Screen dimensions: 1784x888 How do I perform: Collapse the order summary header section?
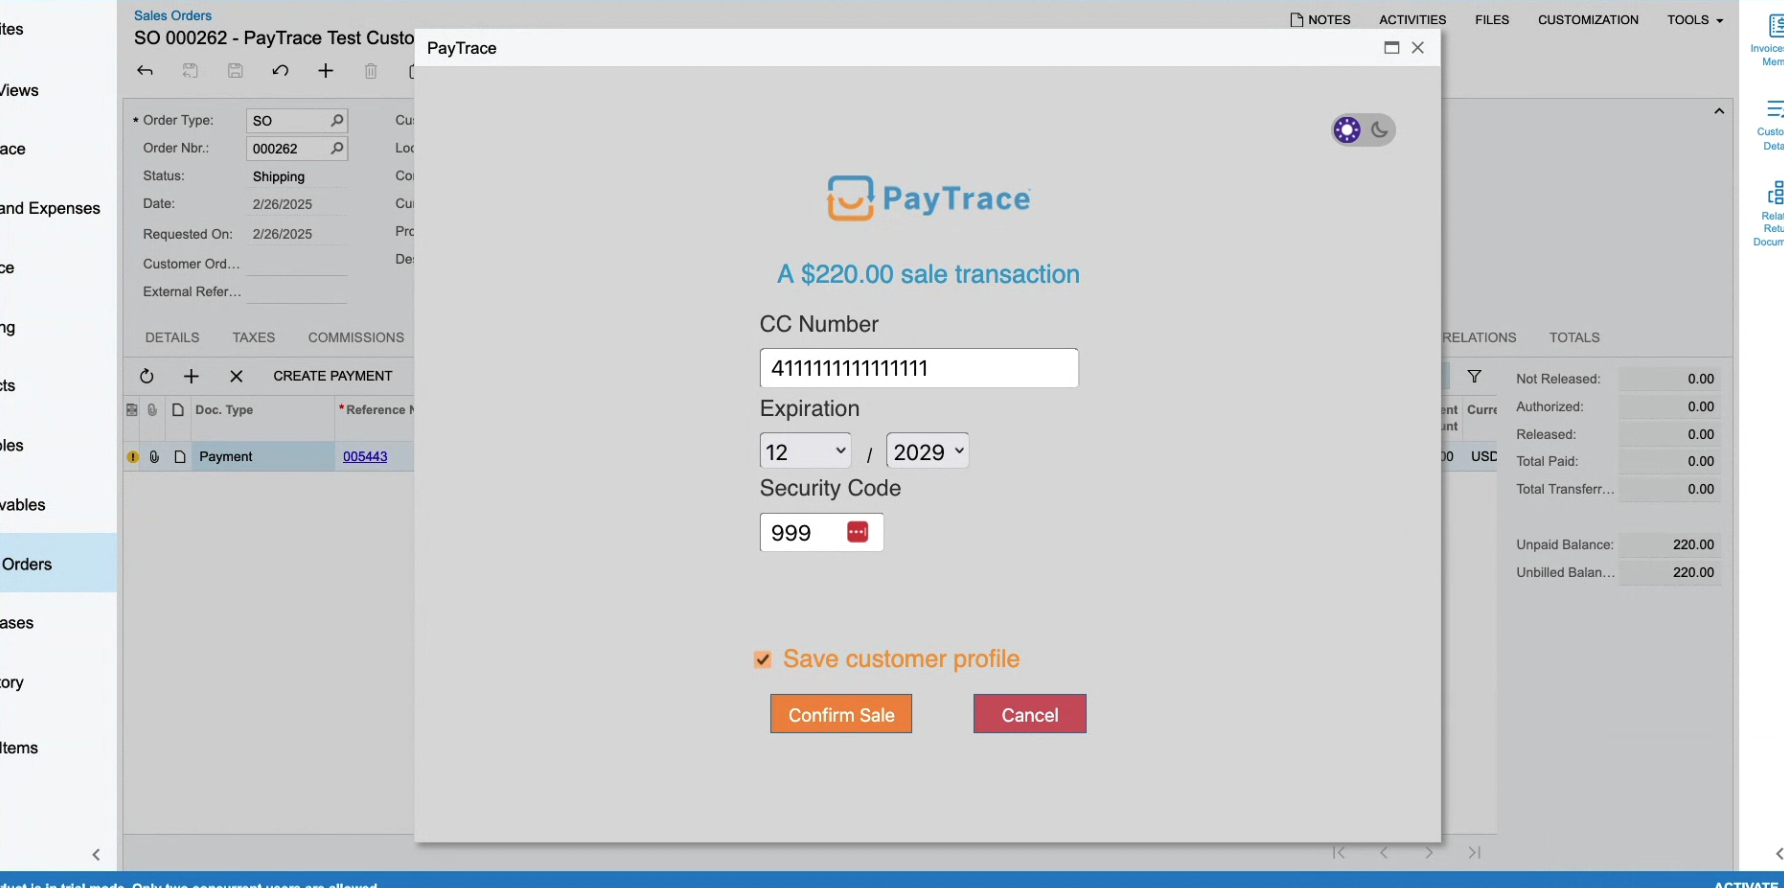[1719, 111]
